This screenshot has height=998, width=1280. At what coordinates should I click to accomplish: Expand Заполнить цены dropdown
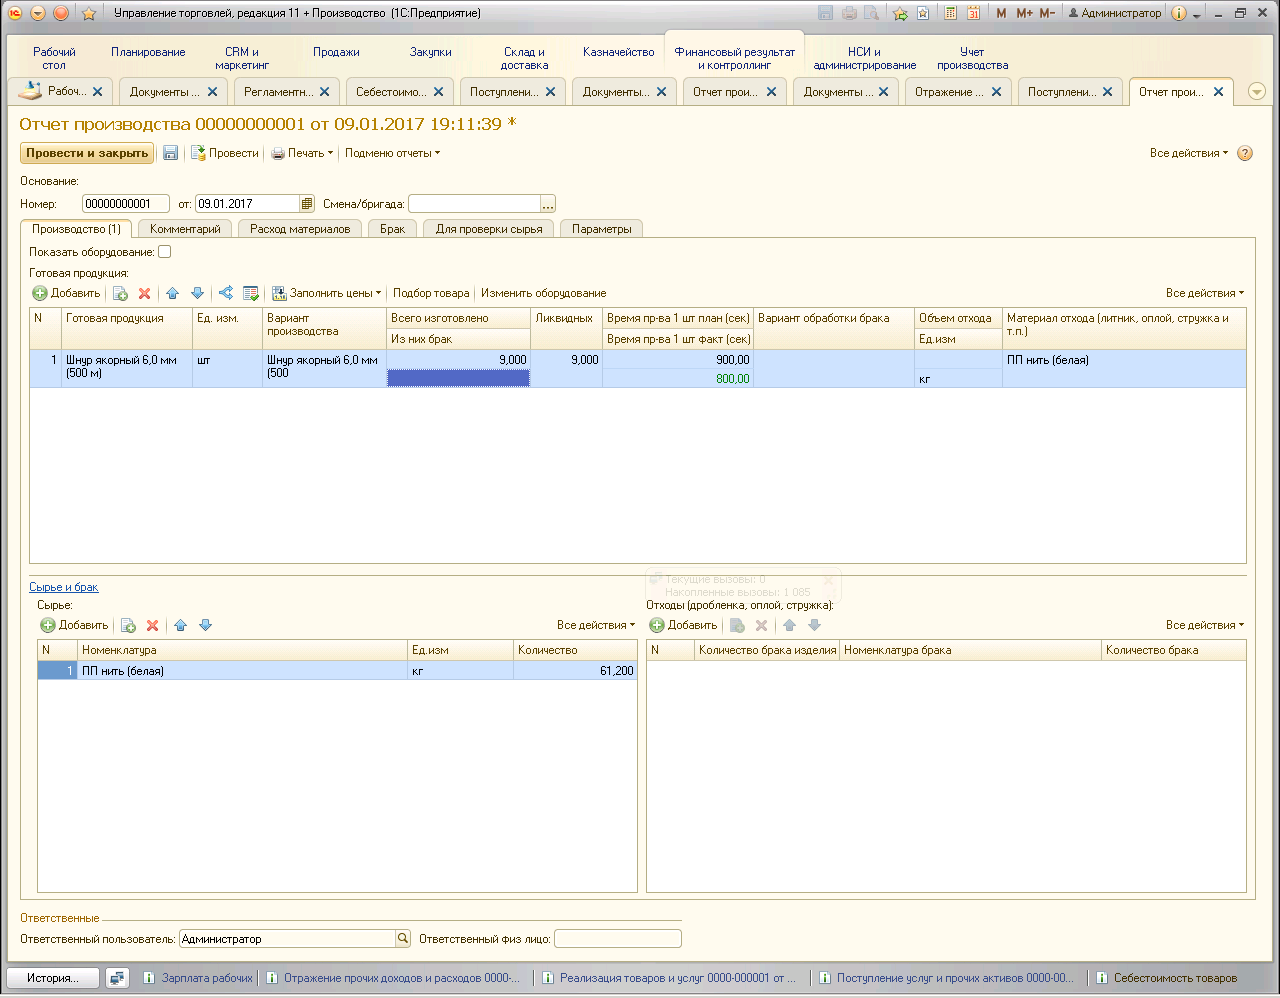coord(327,293)
